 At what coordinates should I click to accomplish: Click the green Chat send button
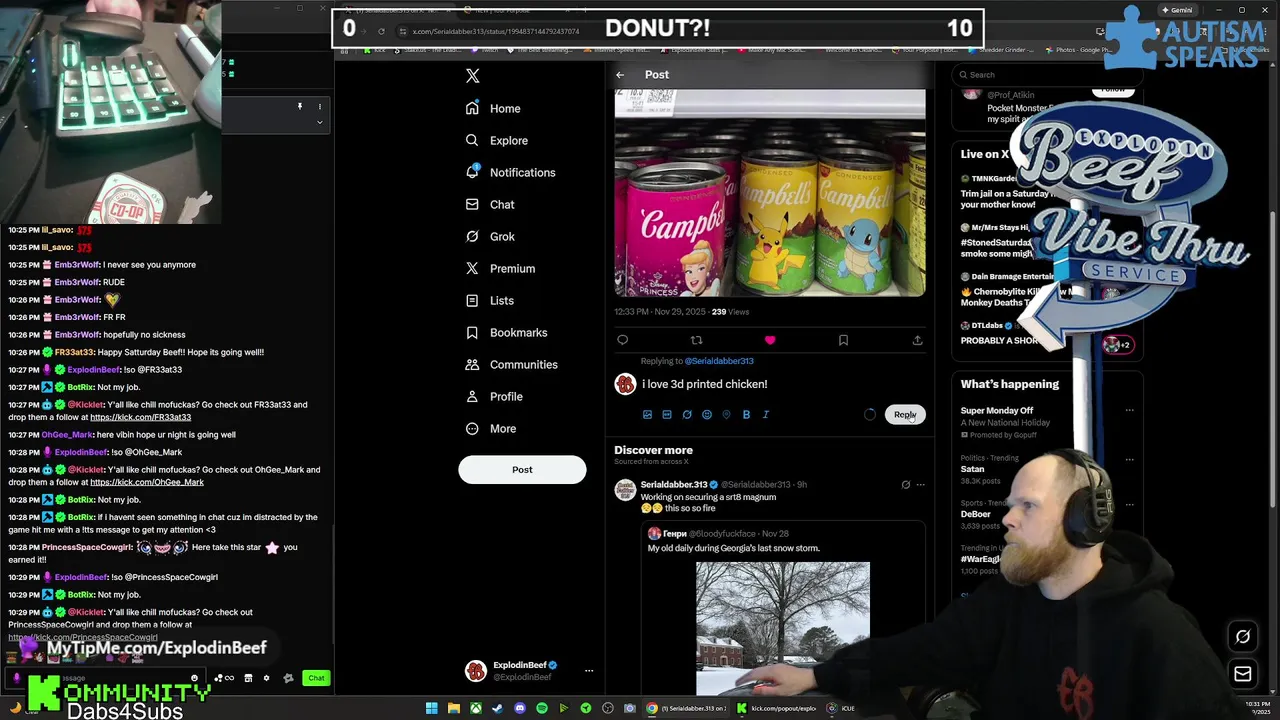(x=316, y=678)
